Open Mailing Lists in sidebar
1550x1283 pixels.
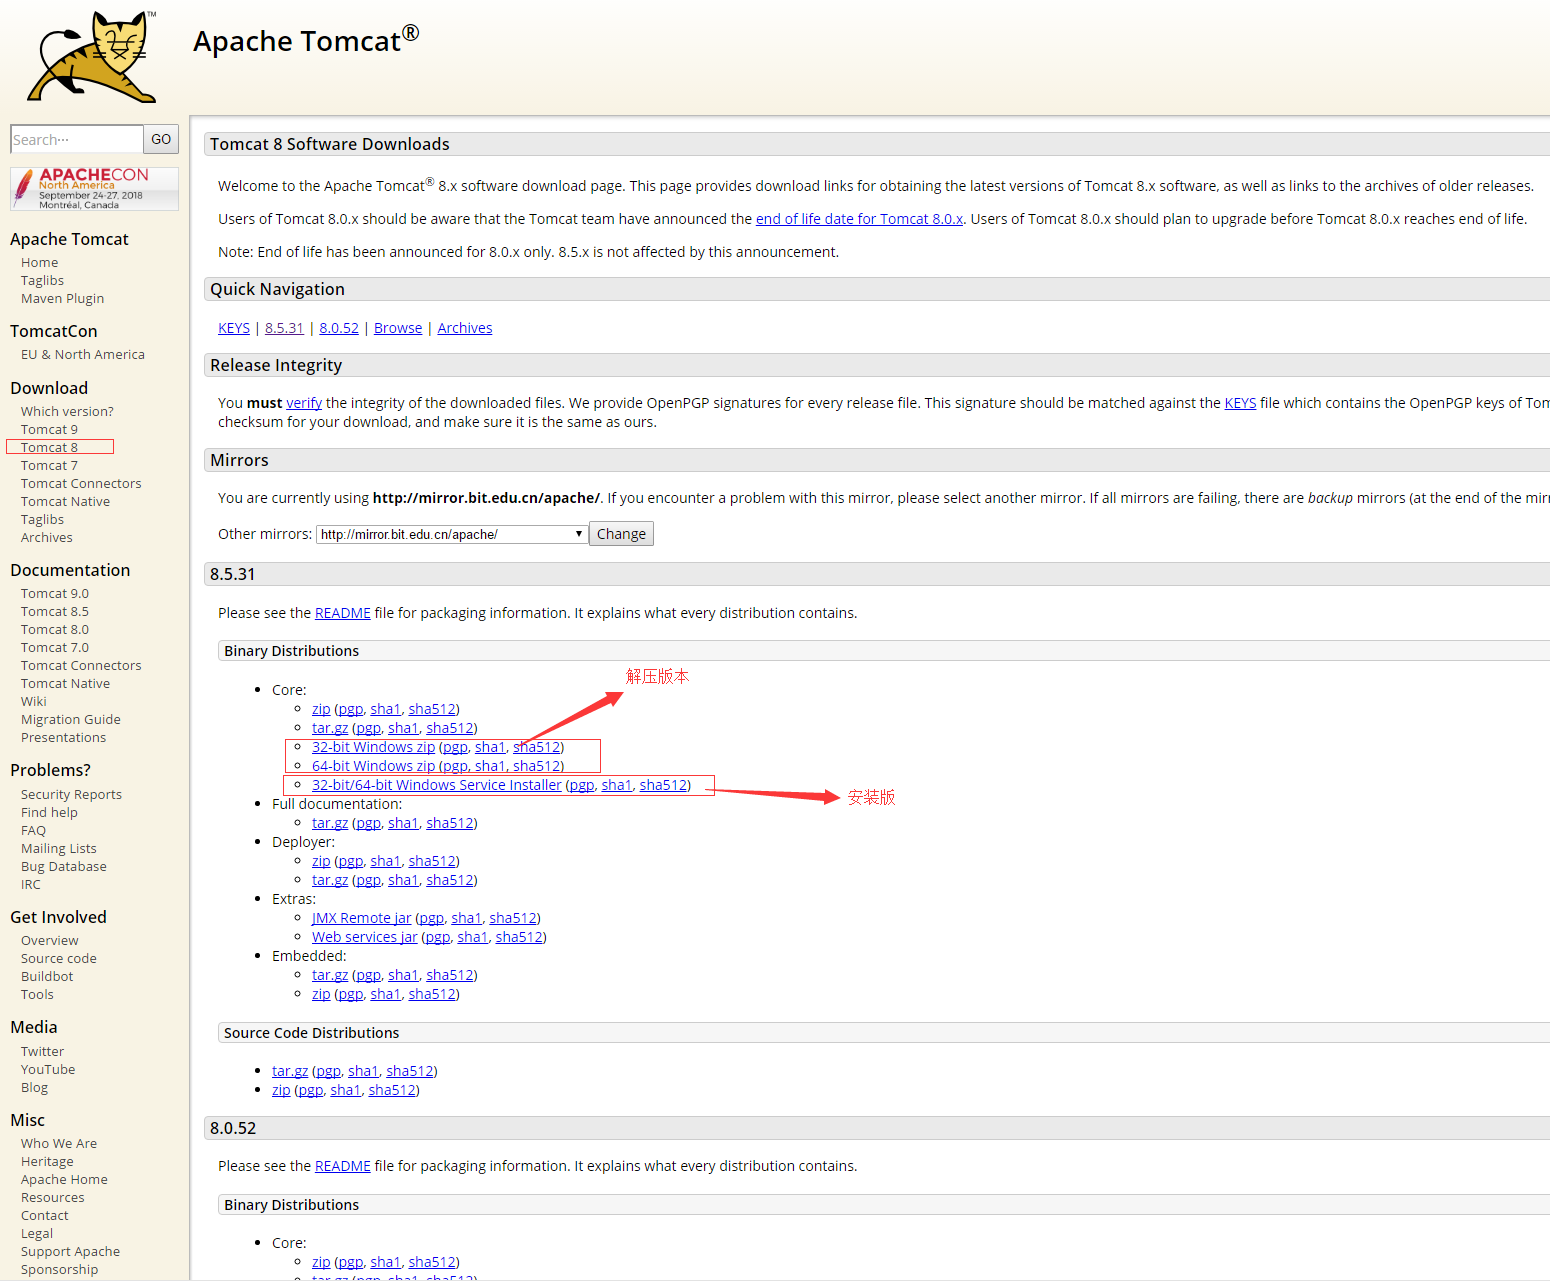59,849
